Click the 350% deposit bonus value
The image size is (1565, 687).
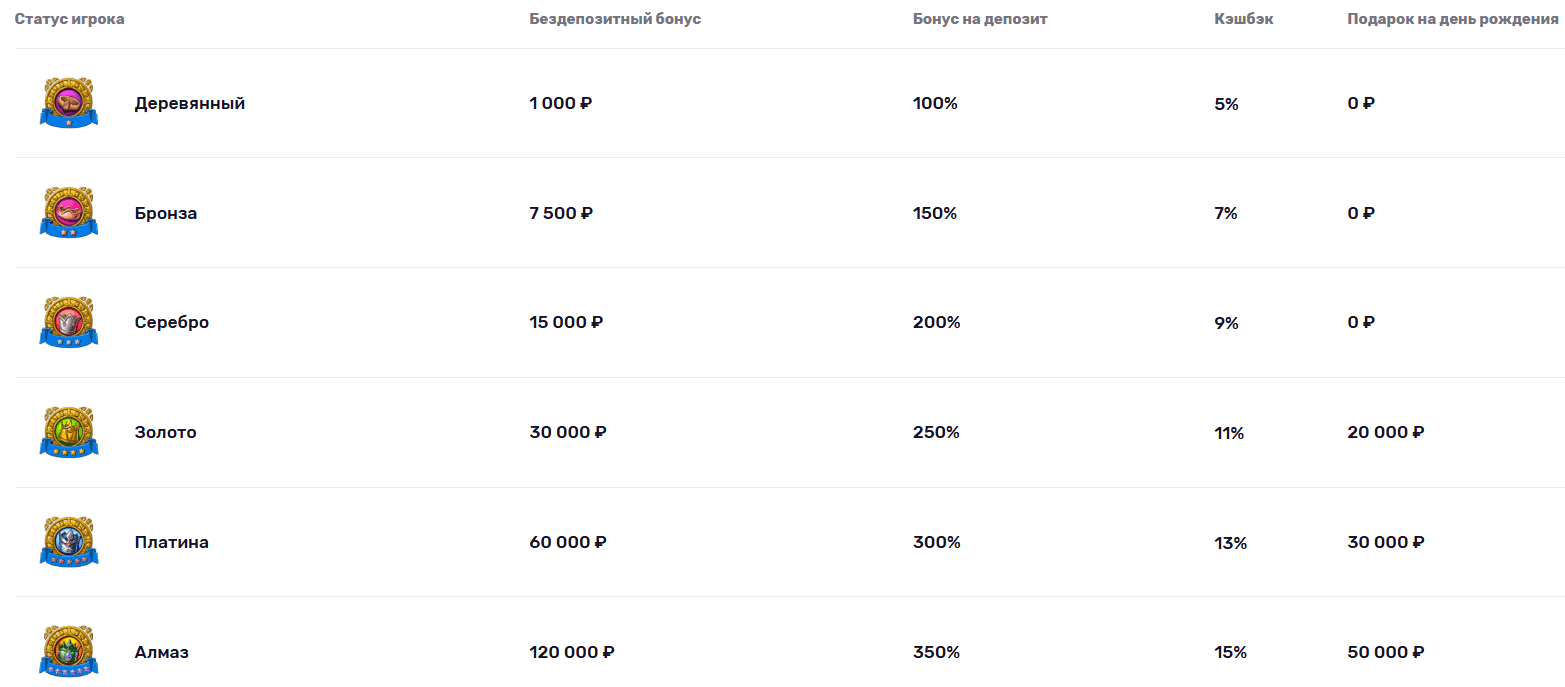(936, 652)
